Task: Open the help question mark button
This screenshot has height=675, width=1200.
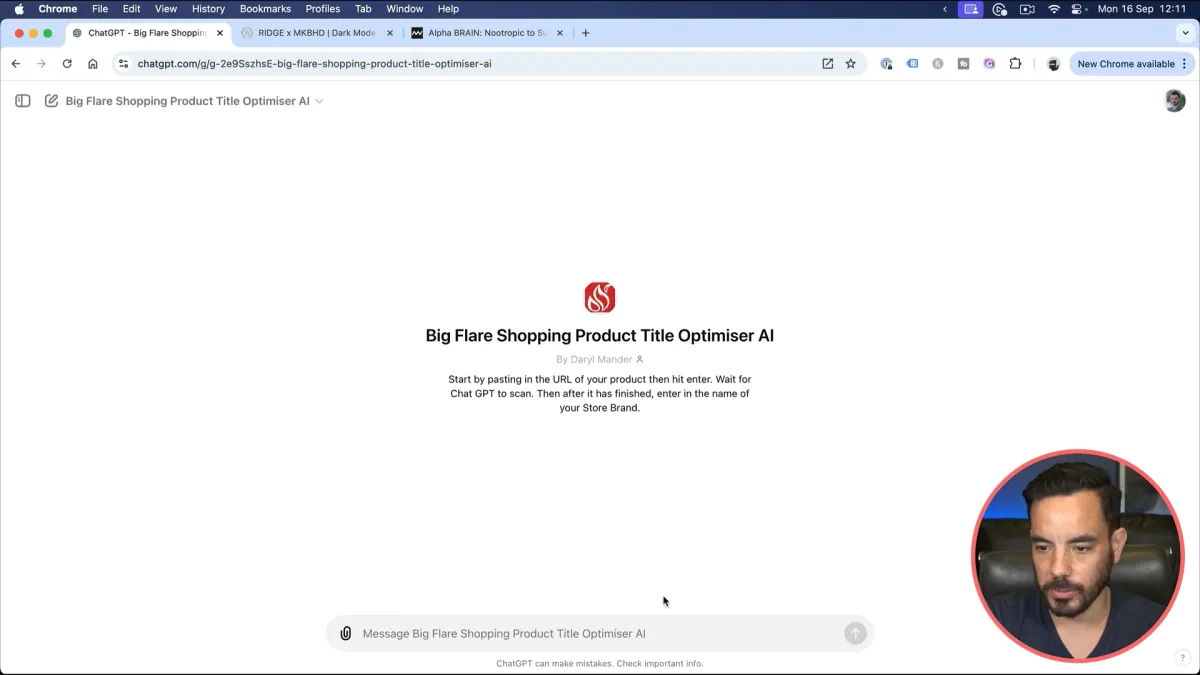Action: click(1181, 658)
